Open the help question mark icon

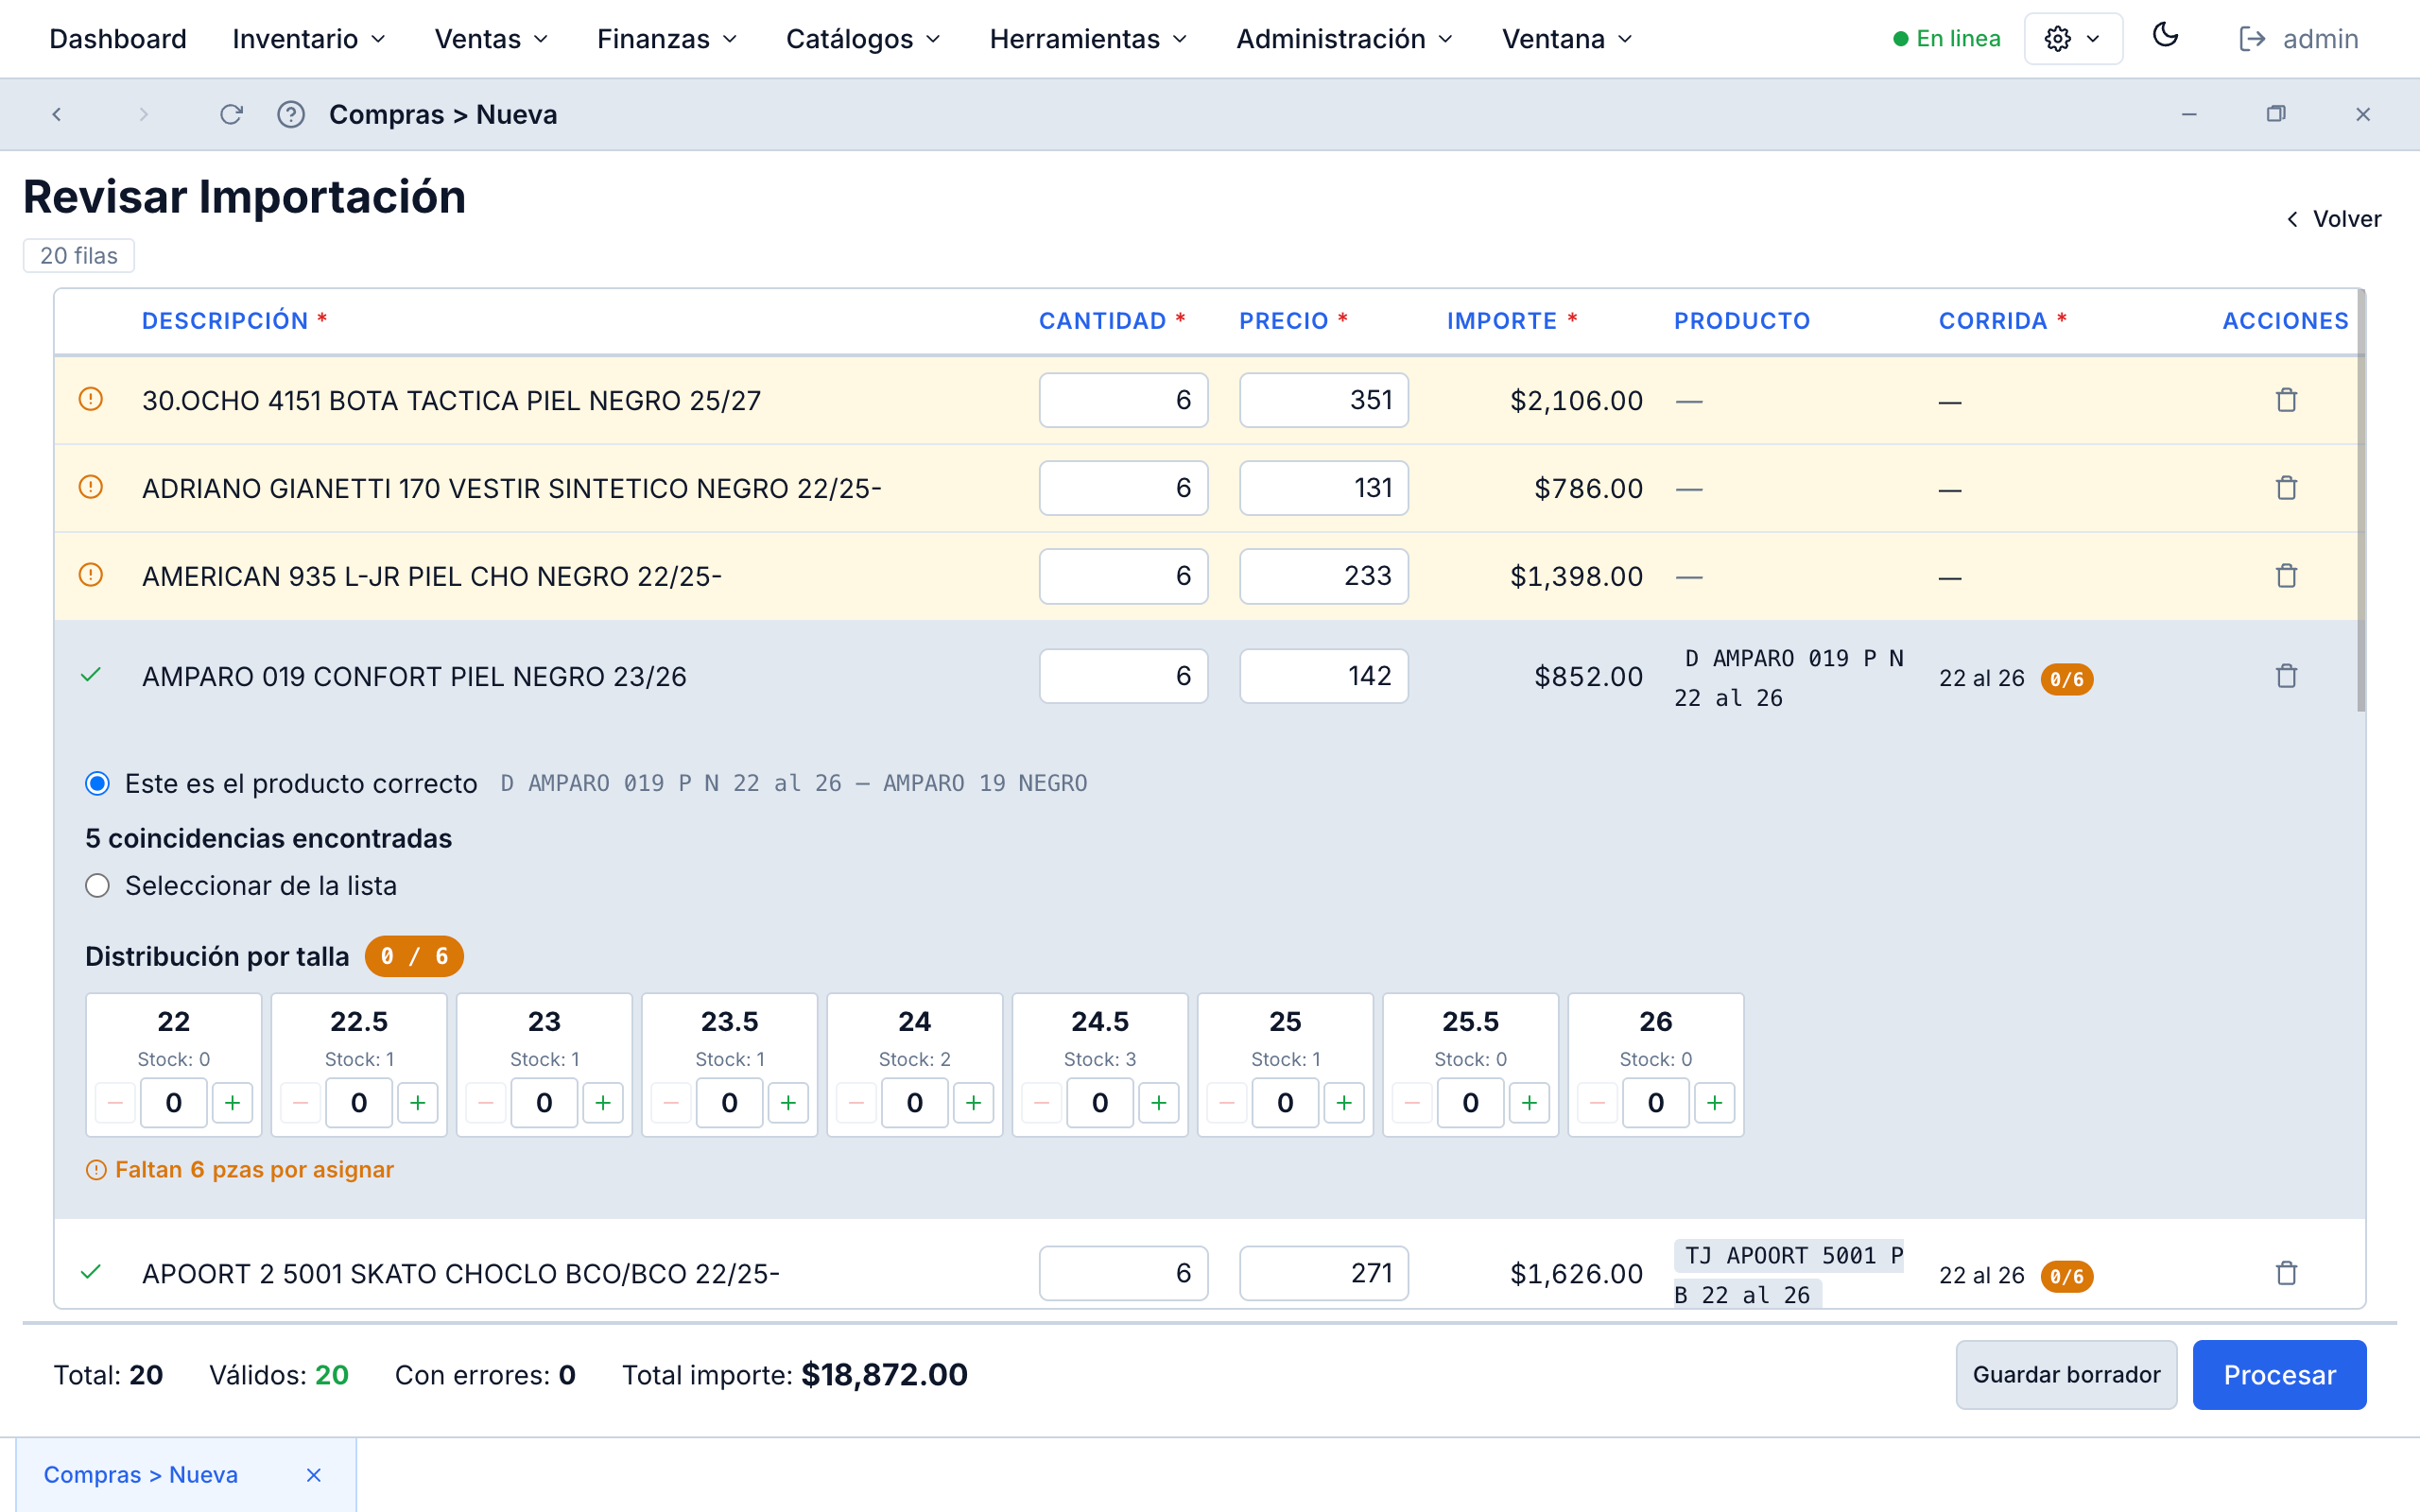[x=291, y=114]
